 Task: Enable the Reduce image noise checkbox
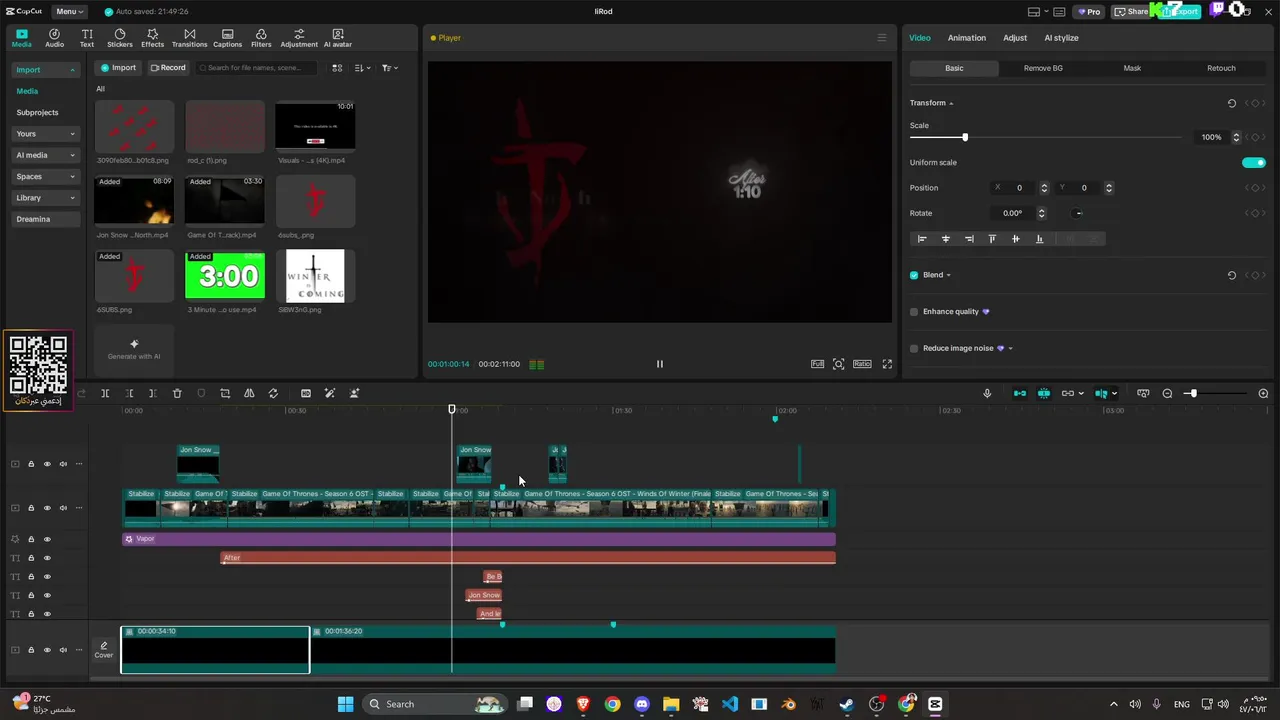point(914,348)
